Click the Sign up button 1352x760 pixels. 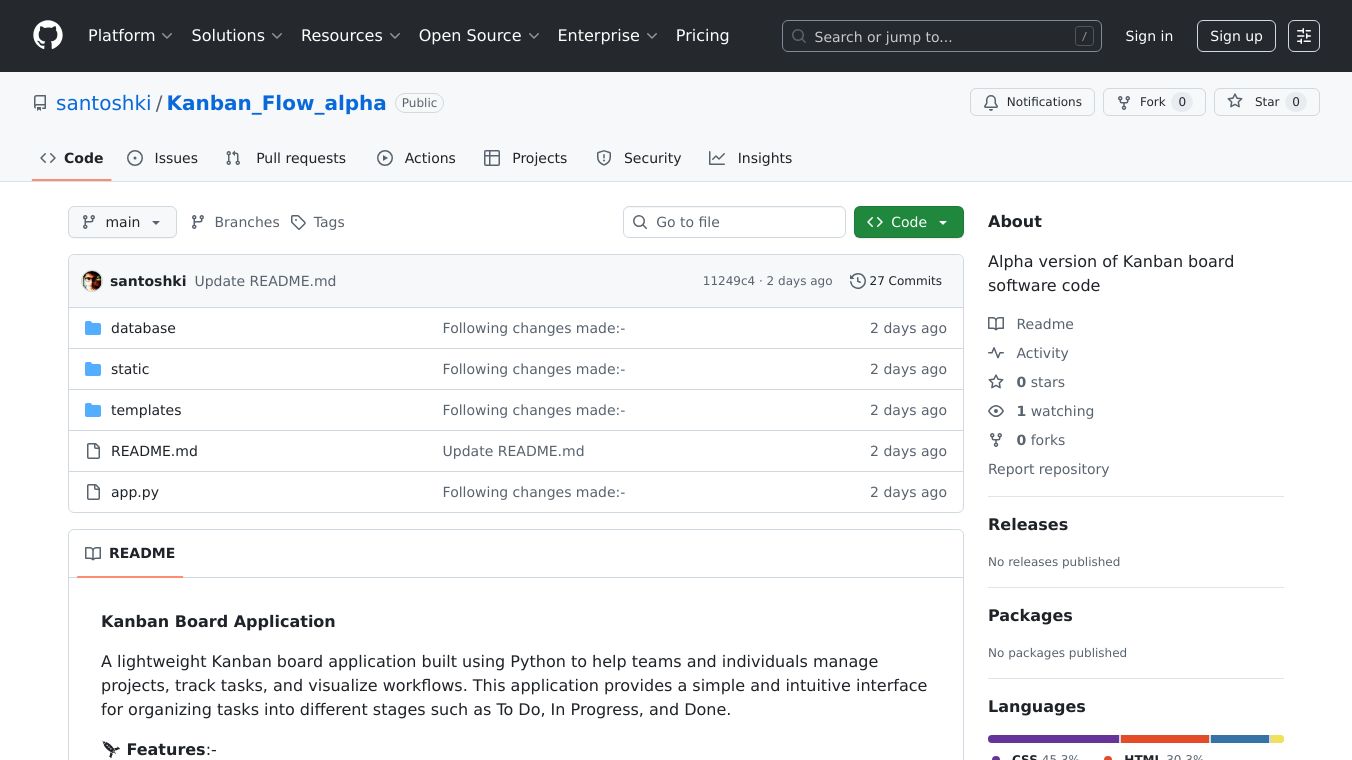tap(1235, 36)
